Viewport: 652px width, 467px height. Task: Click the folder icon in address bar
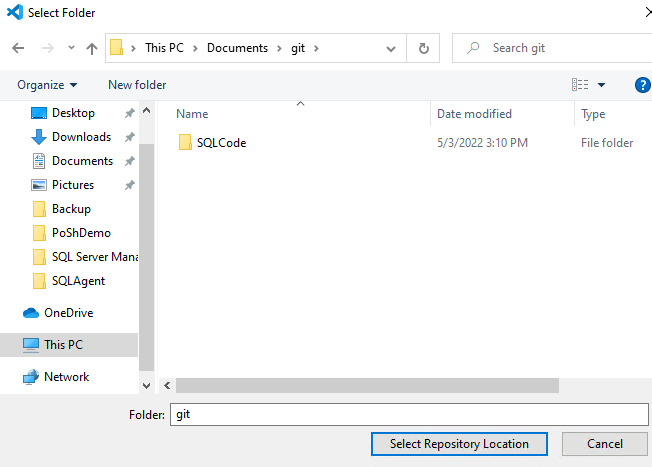pyautogui.click(x=116, y=48)
